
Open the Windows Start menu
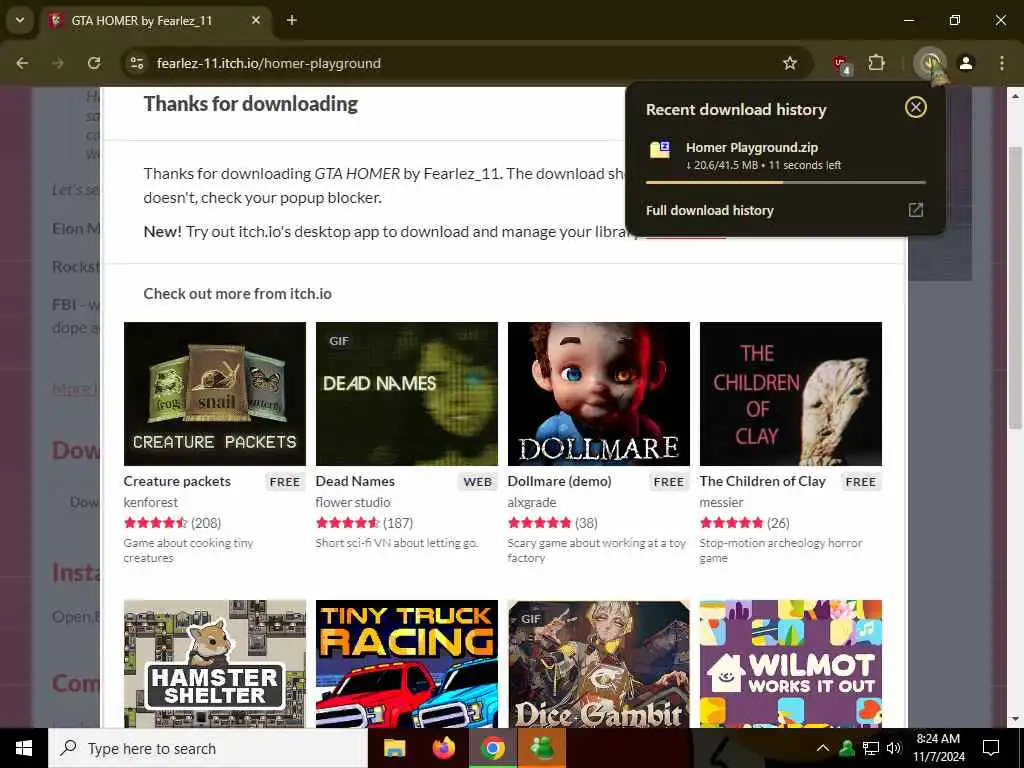click(x=24, y=748)
